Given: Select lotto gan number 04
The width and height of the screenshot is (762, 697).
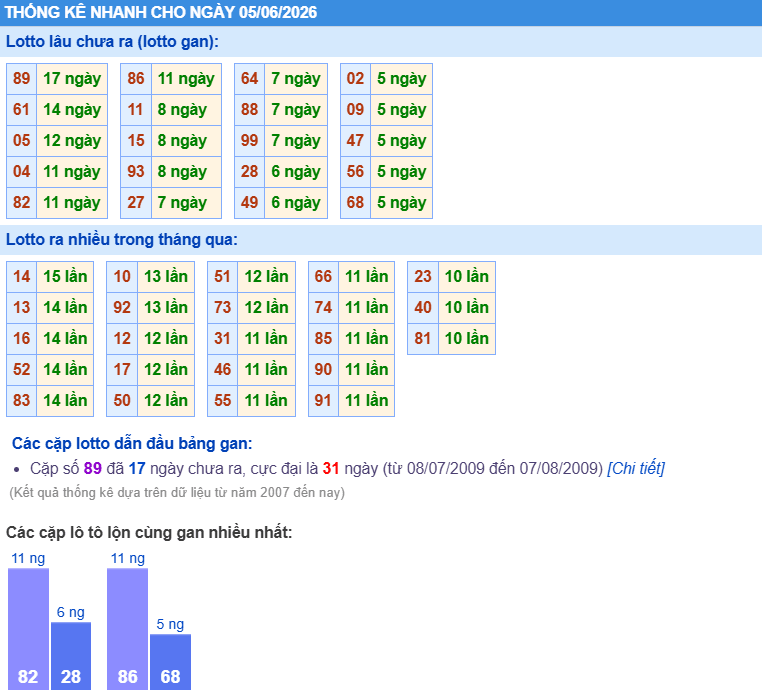Looking at the screenshot, I should (x=21, y=172).
